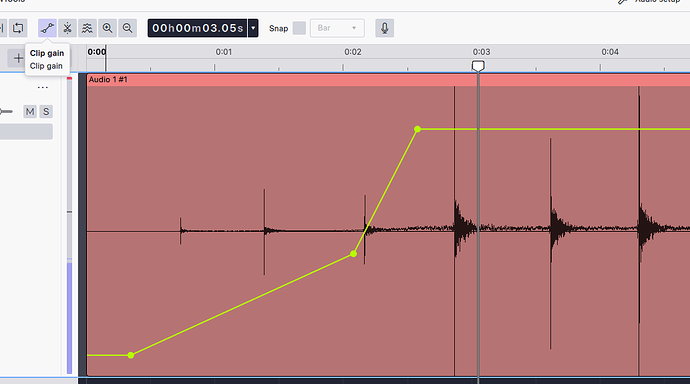Screen dimensions: 690x384
Task: Click the zoom out magnifier
Action: 128,28
